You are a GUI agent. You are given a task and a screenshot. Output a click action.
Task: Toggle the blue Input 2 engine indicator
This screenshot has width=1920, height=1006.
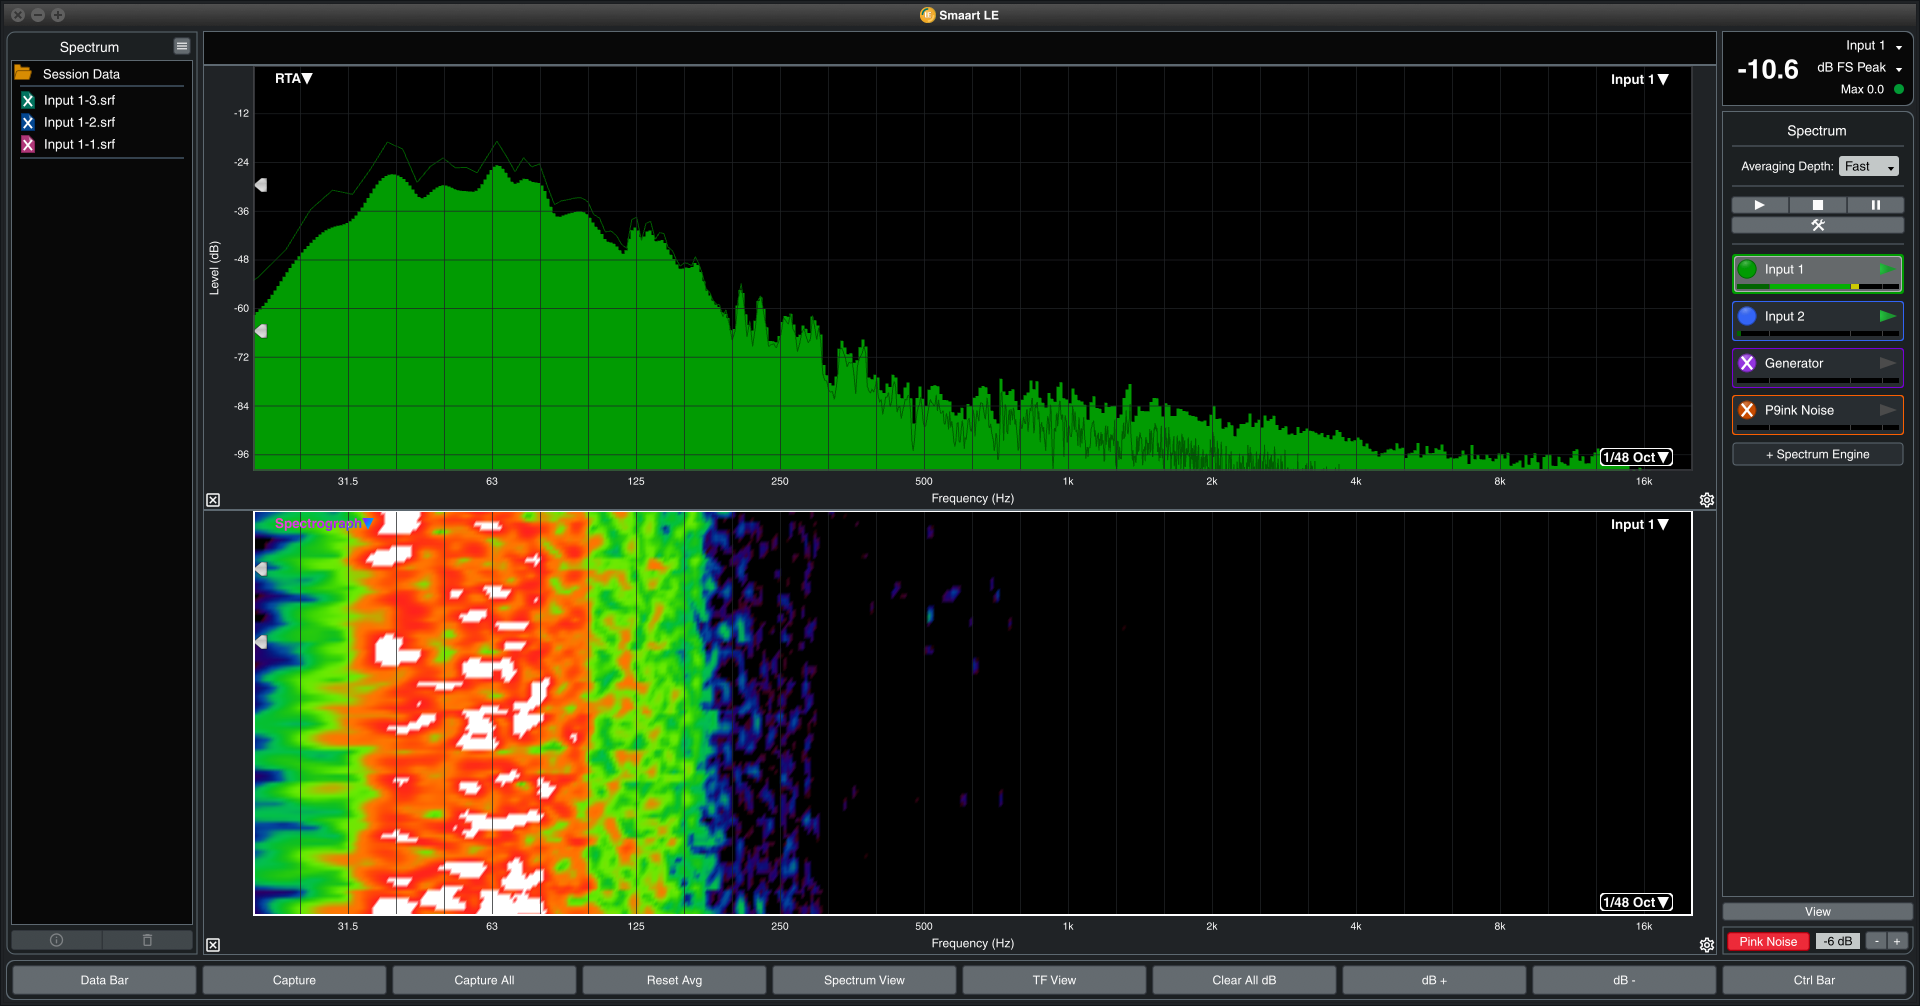1747,316
